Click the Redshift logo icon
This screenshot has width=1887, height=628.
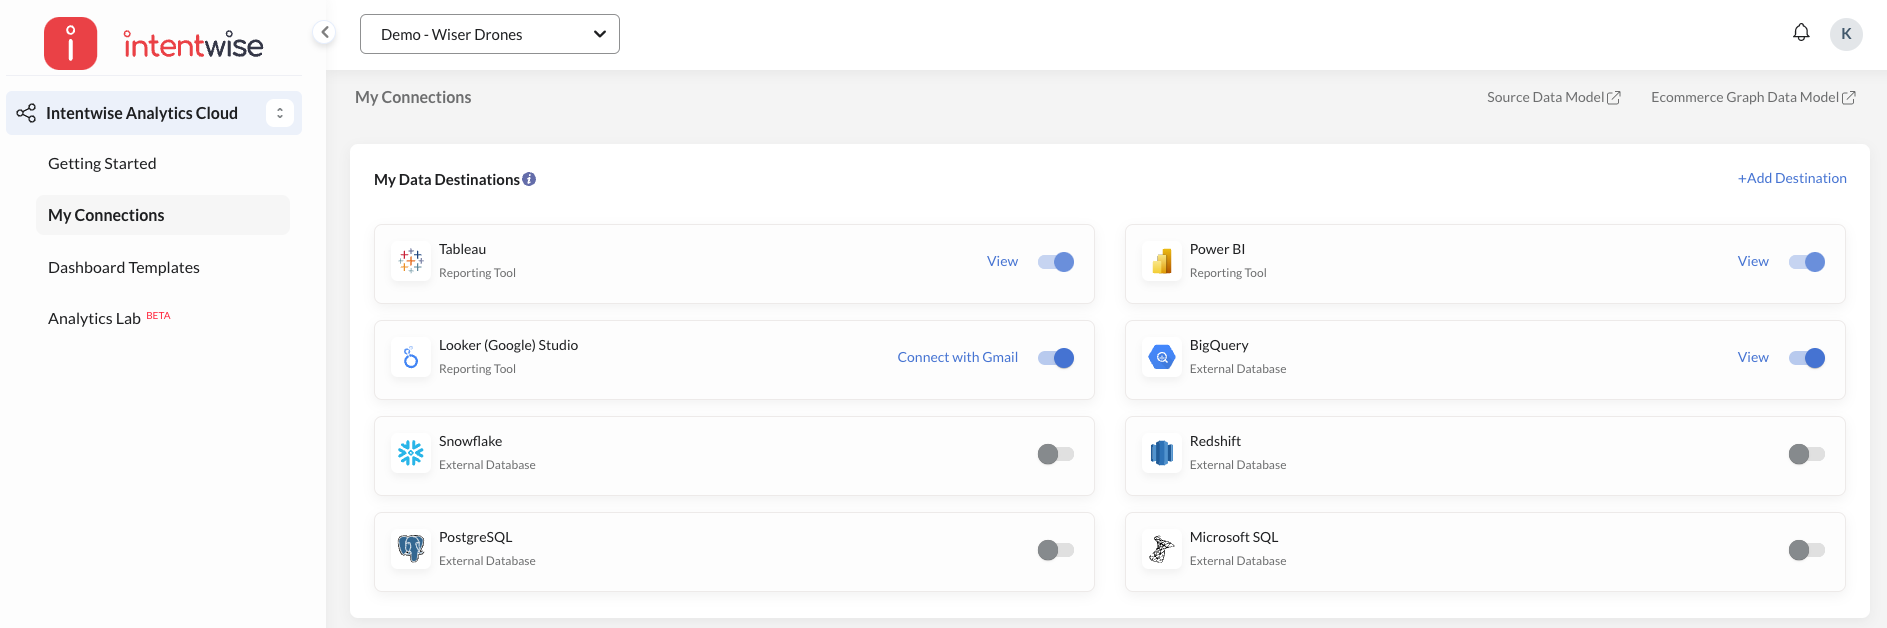point(1162,453)
